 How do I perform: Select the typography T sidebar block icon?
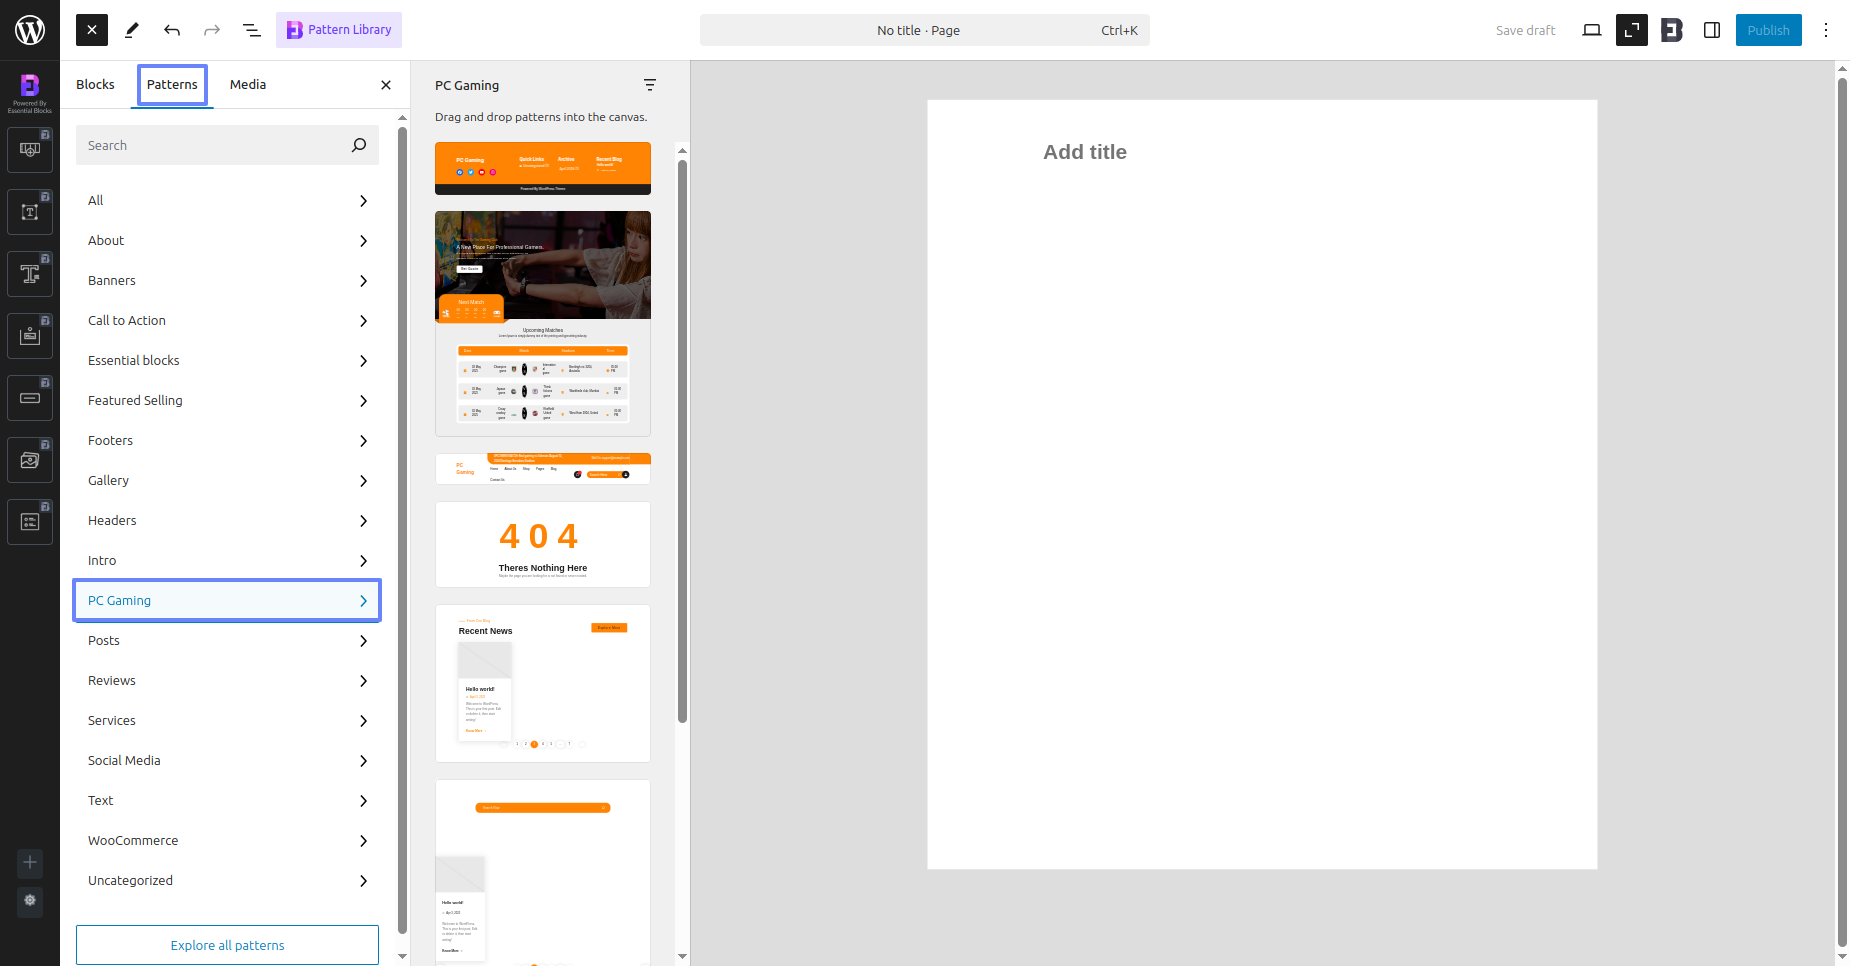pyautogui.click(x=30, y=274)
